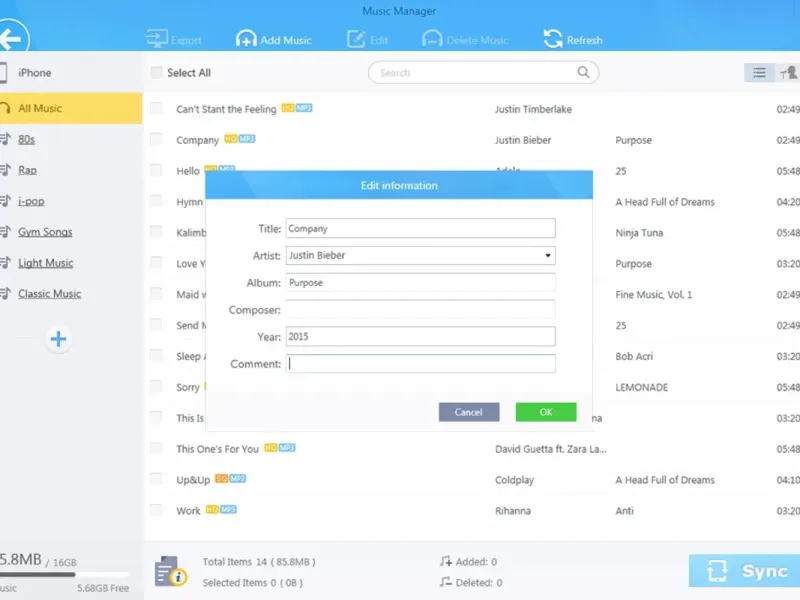Click HQ badge on Can't Stant the Feeling
Viewport: 800px width, 600px height.
[x=288, y=108]
